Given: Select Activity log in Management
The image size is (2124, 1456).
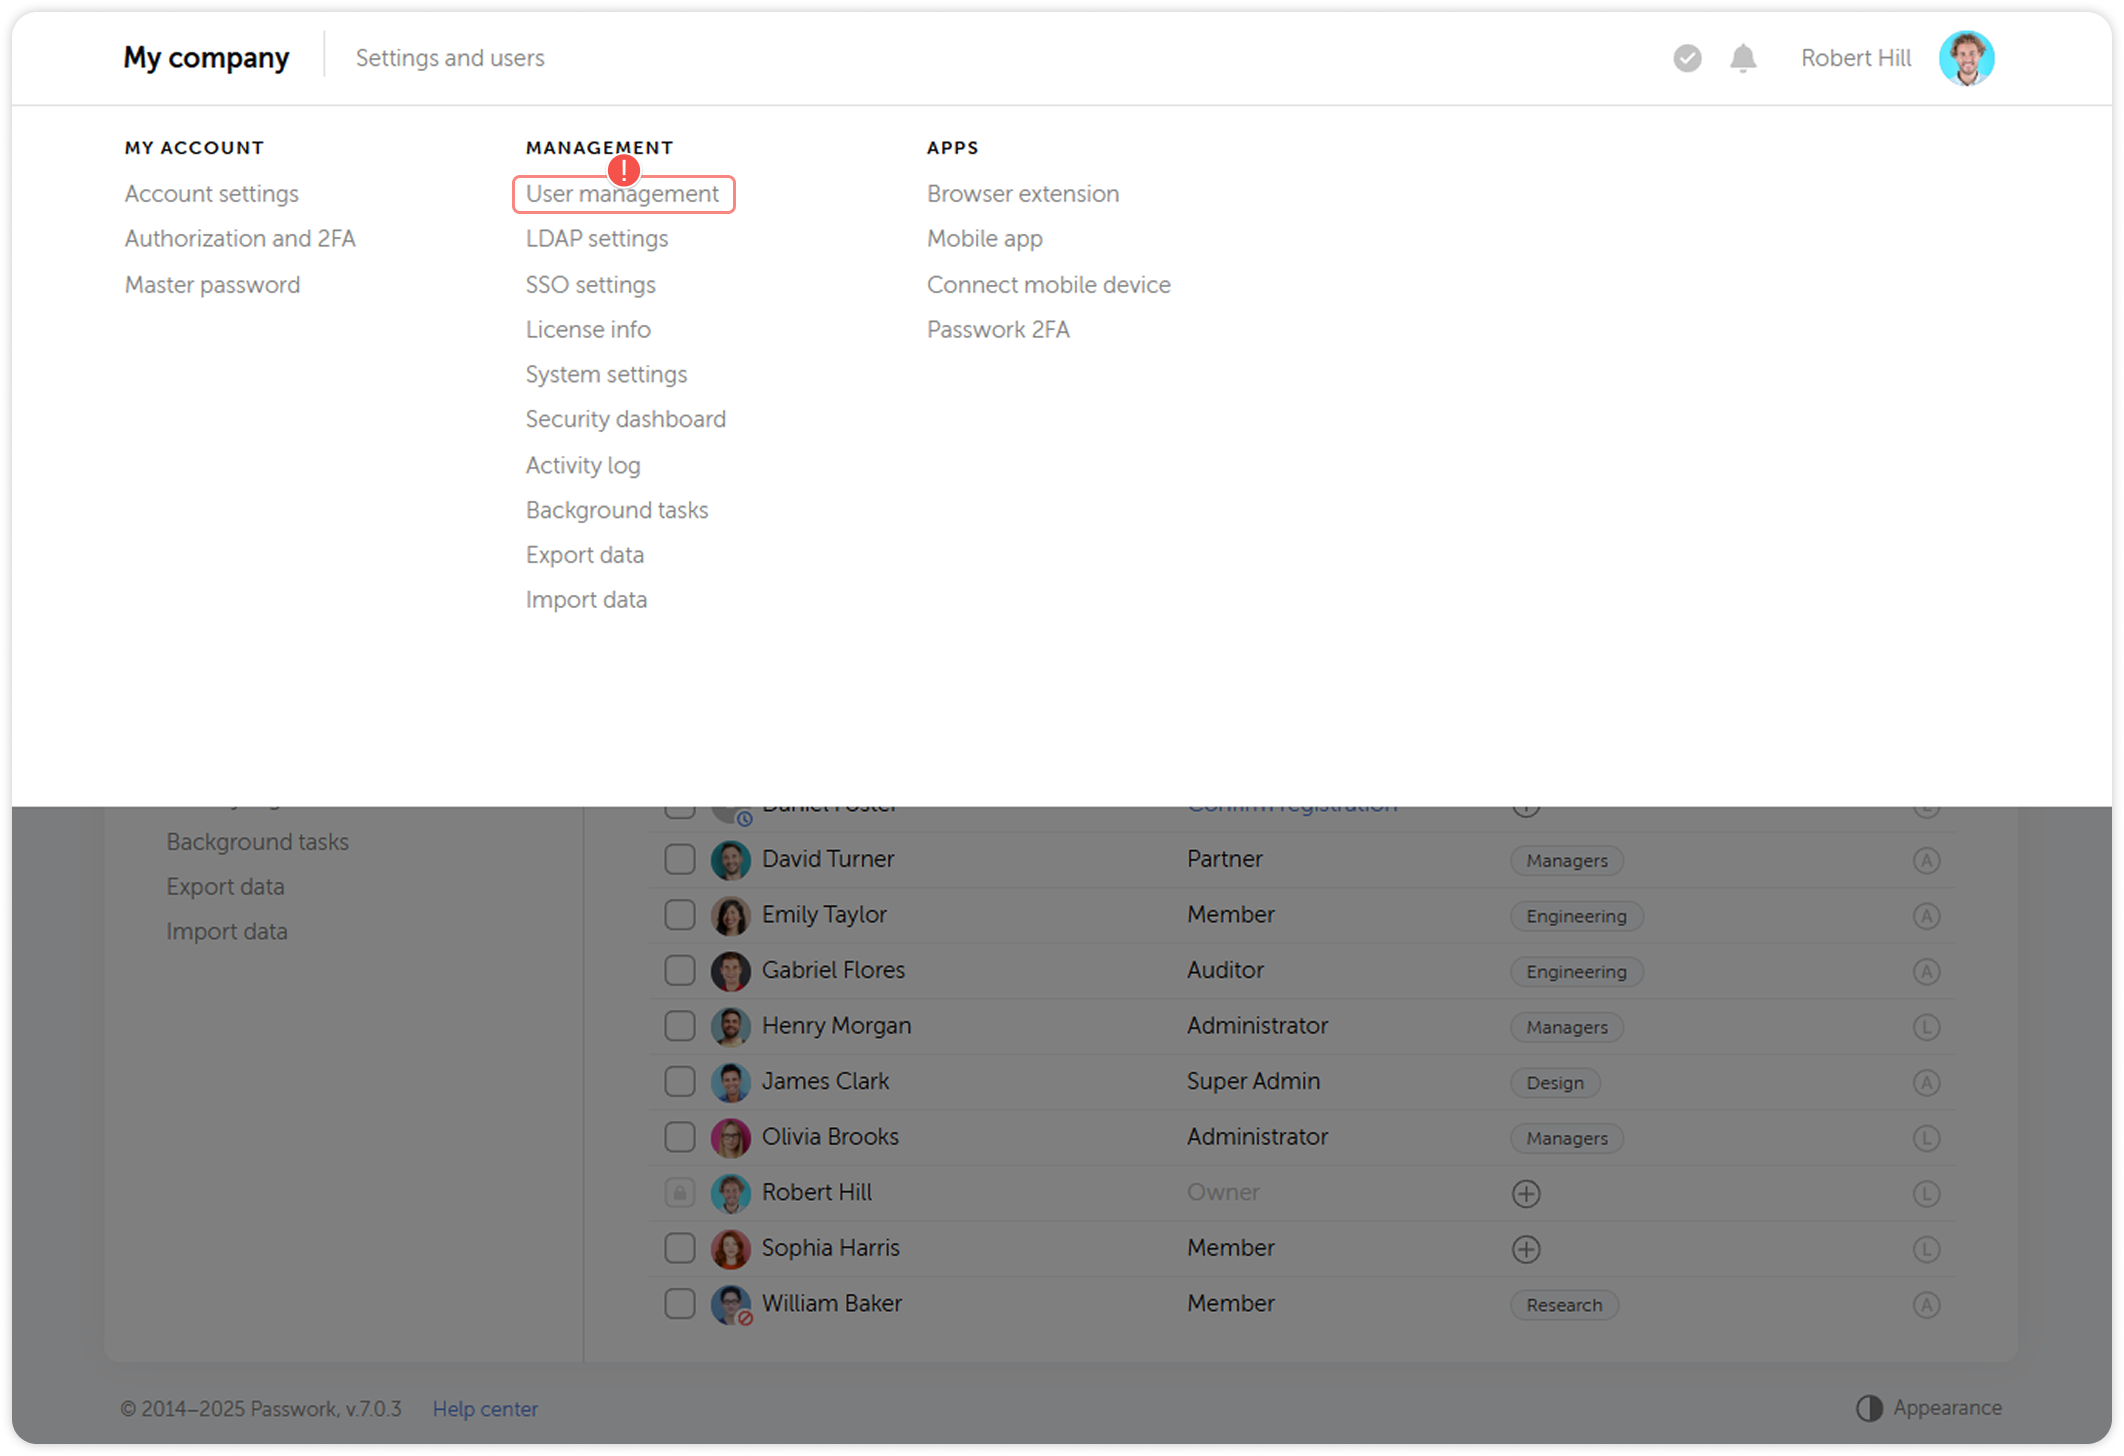Looking at the screenshot, I should (x=583, y=465).
